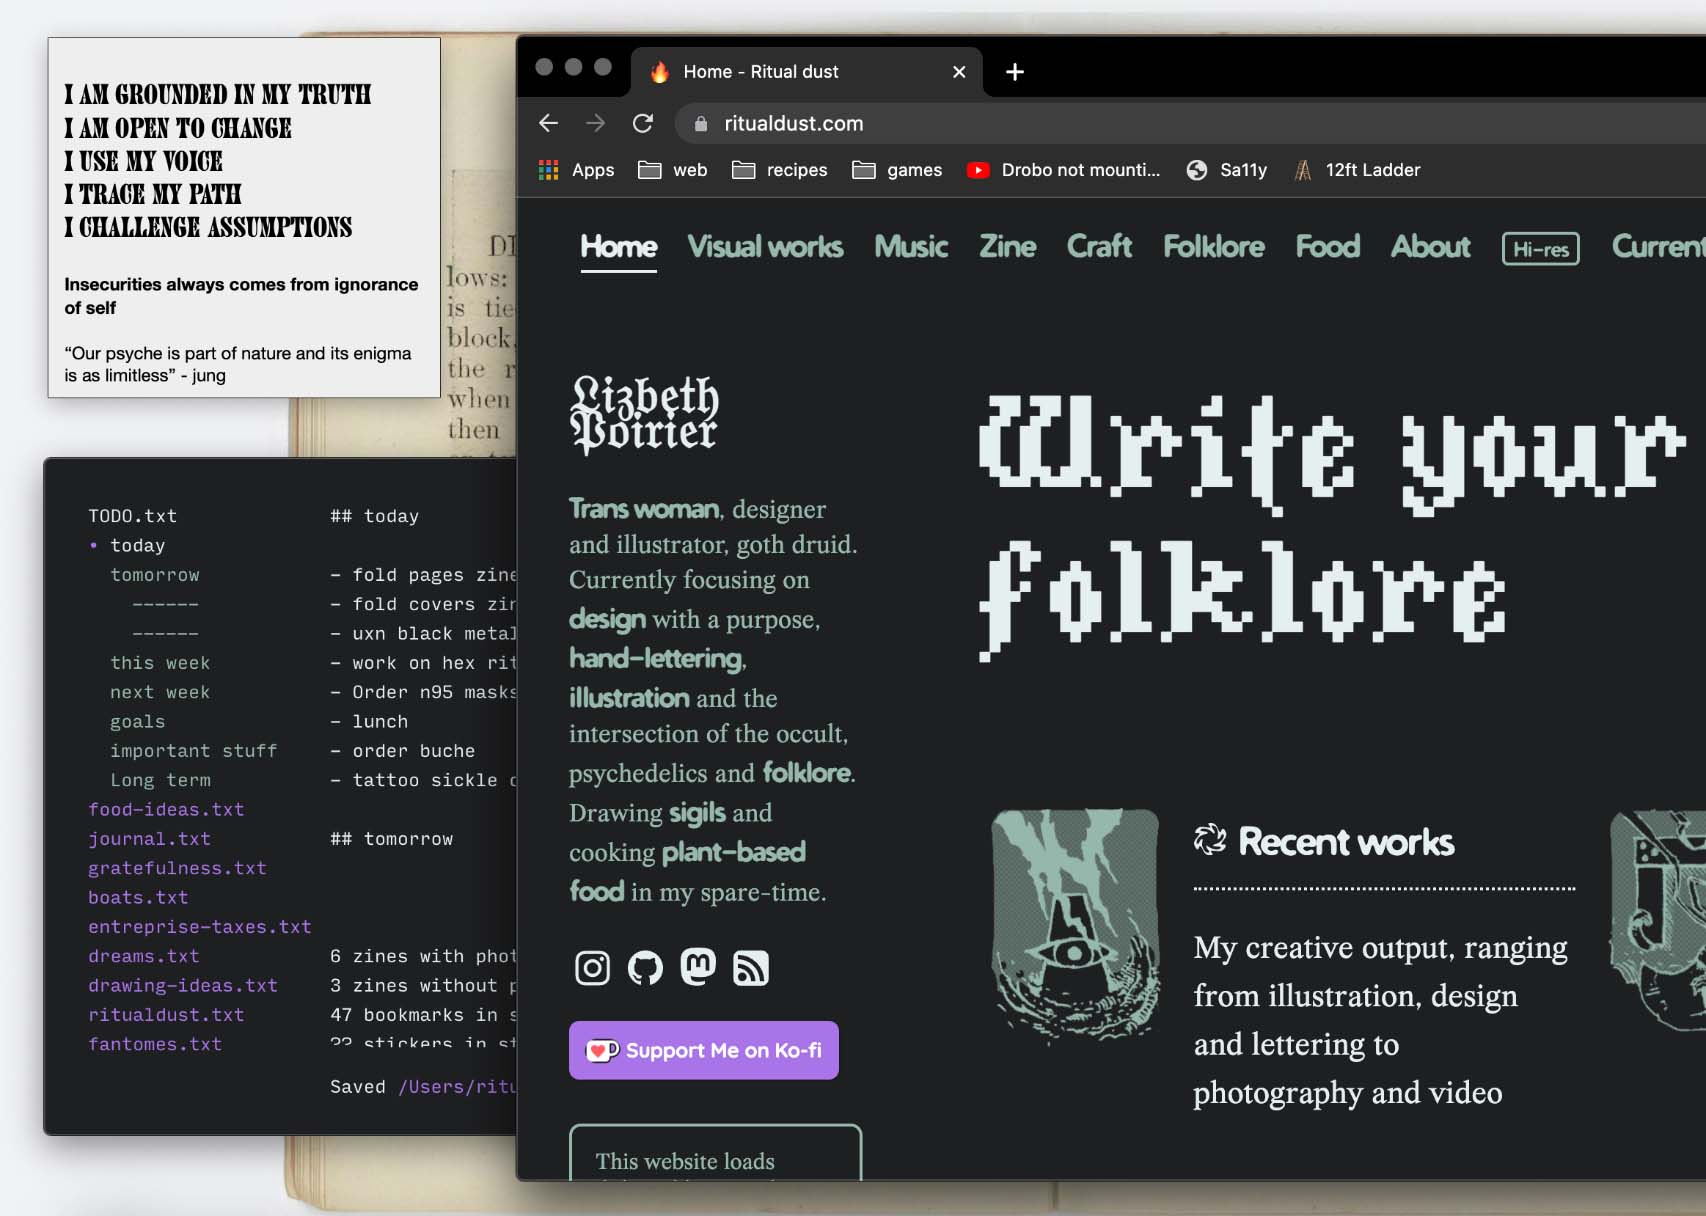Open the Apps grid shortcut
The image size is (1706, 1216).
click(x=576, y=170)
